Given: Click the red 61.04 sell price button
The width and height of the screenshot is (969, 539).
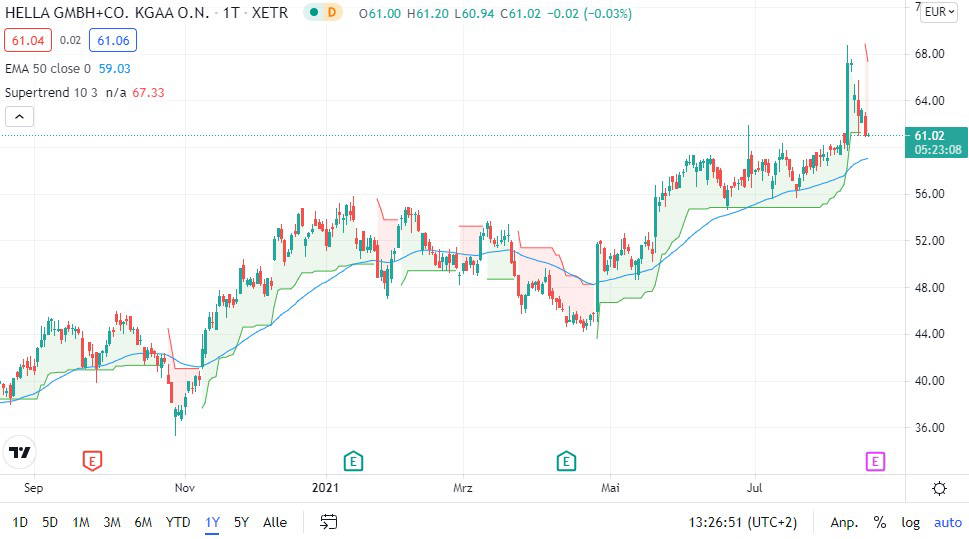Looking at the screenshot, I should (x=28, y=41).
